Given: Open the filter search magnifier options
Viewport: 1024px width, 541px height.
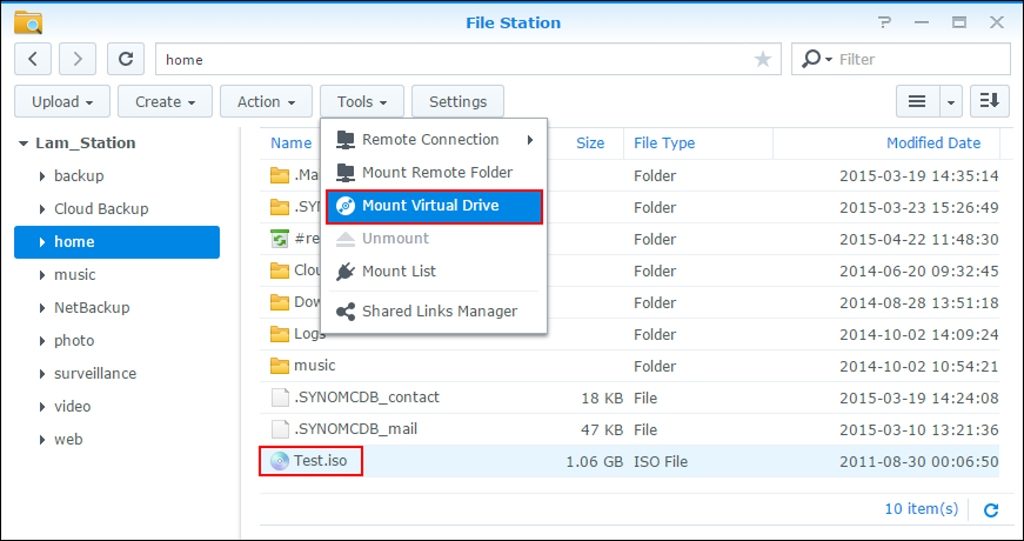Looking at the screenshot, I should click(816, 59).
